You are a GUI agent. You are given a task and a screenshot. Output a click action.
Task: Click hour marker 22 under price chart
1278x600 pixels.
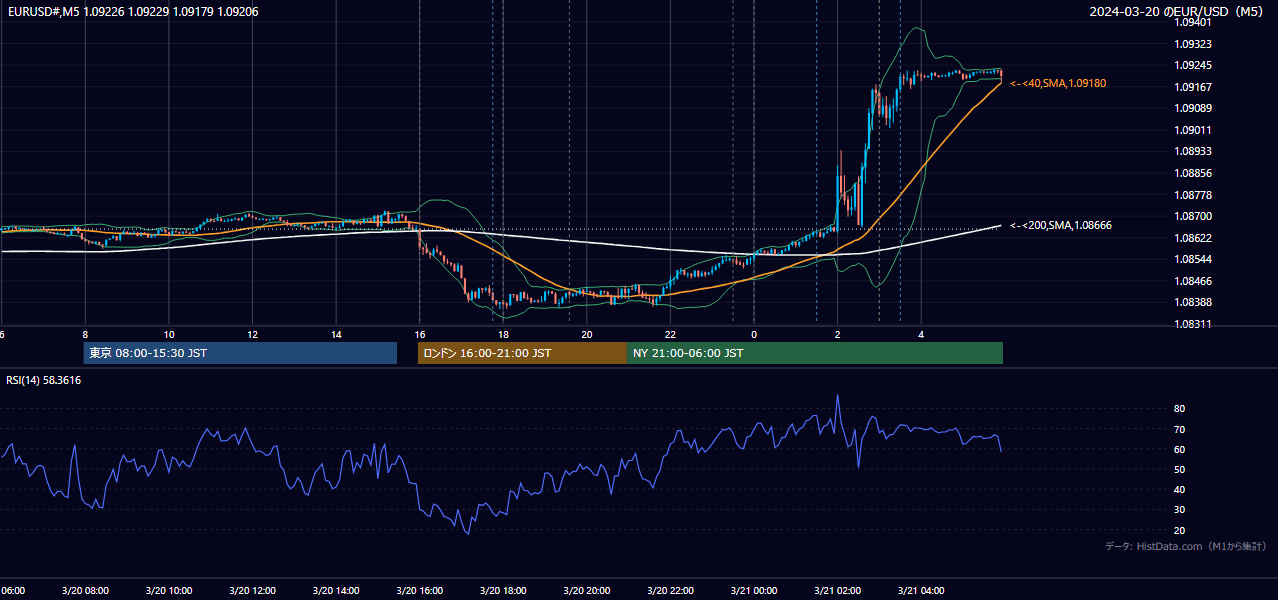point(671,334)
